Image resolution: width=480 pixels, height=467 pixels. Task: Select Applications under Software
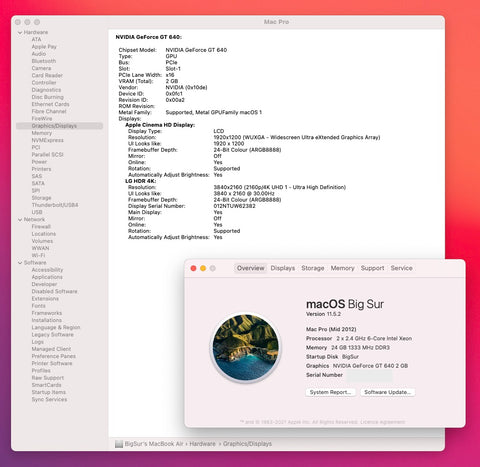[47, 277]
